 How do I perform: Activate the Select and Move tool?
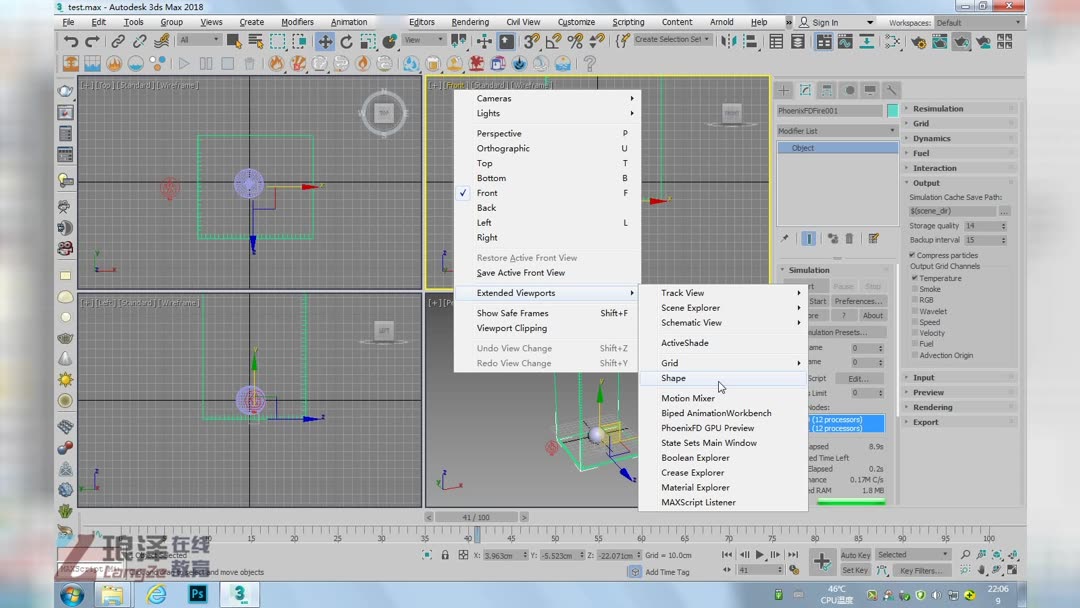coord(325,41)
